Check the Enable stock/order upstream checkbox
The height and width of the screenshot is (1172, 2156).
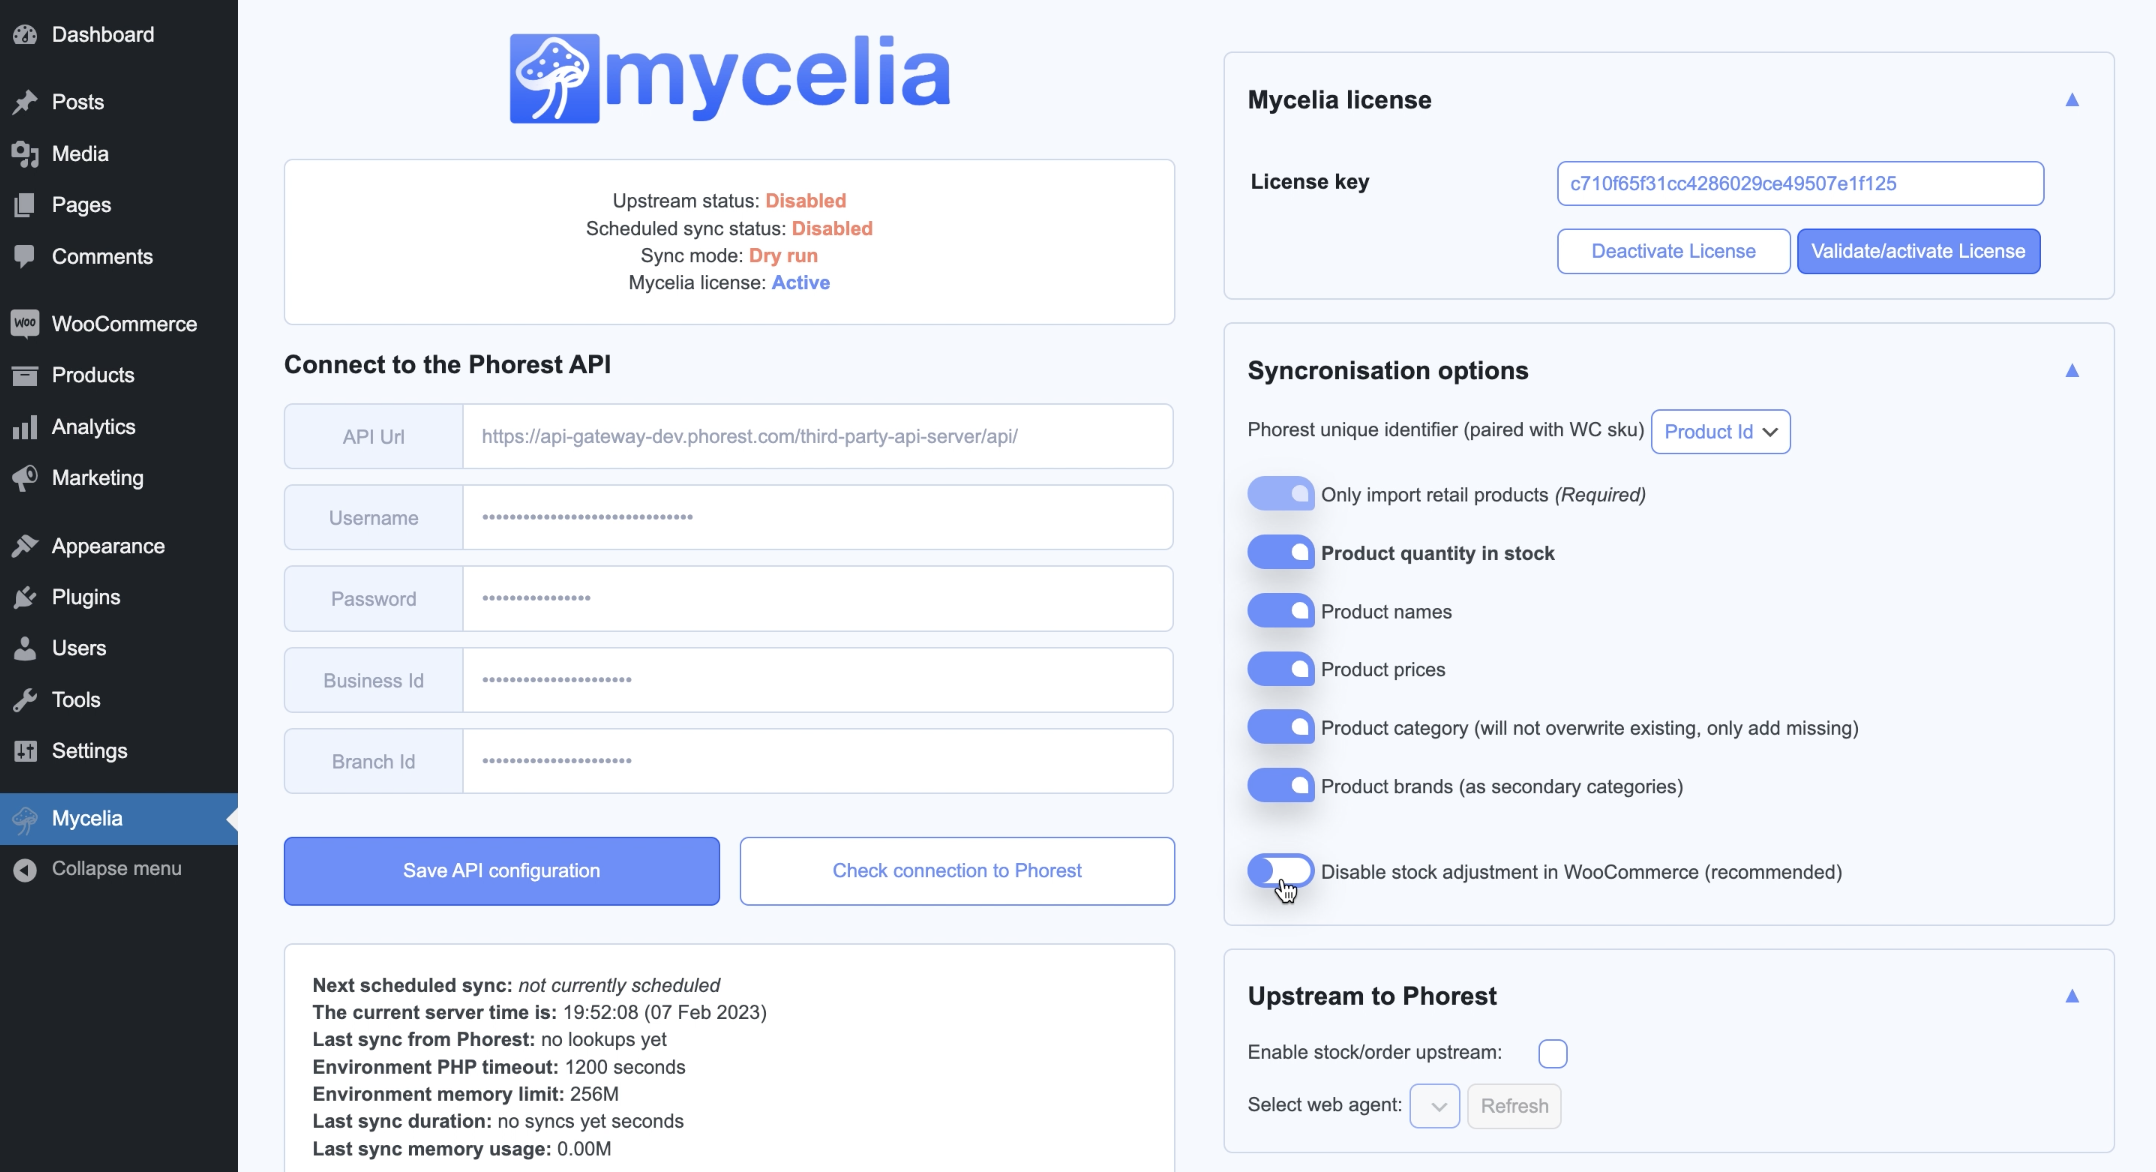point(1553,1053)
